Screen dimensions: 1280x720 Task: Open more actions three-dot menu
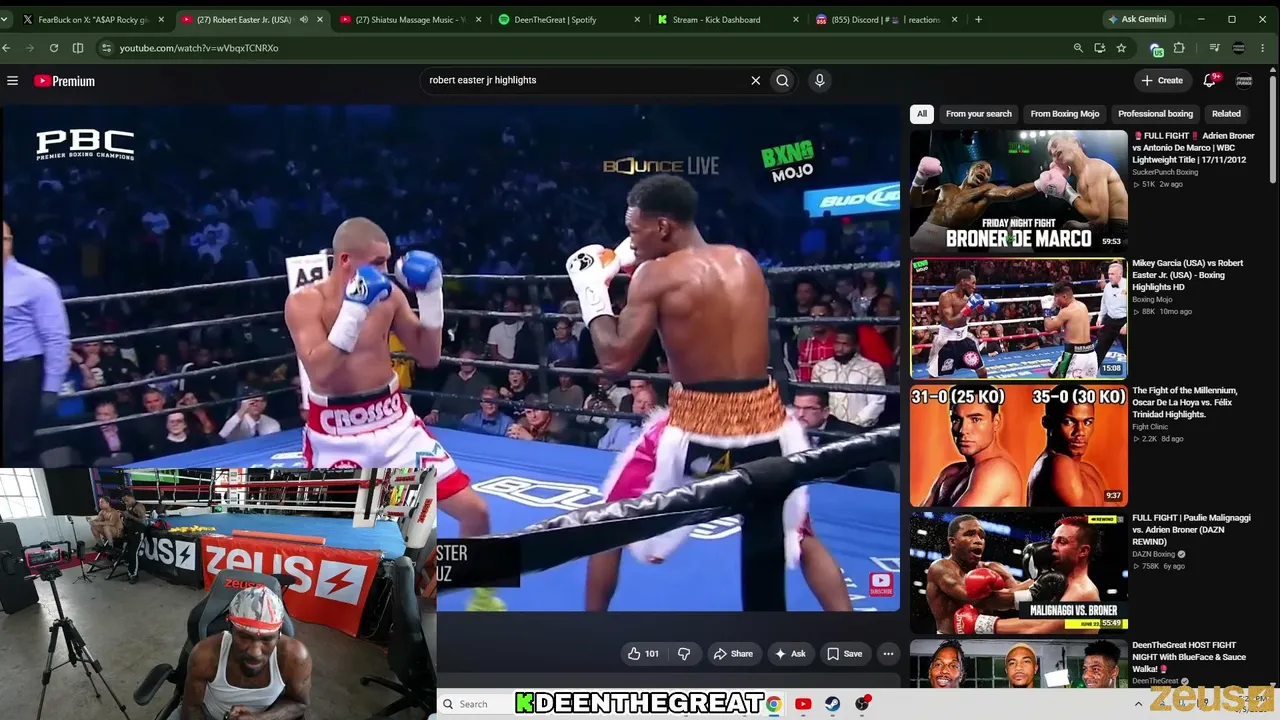tap(888, 654)
